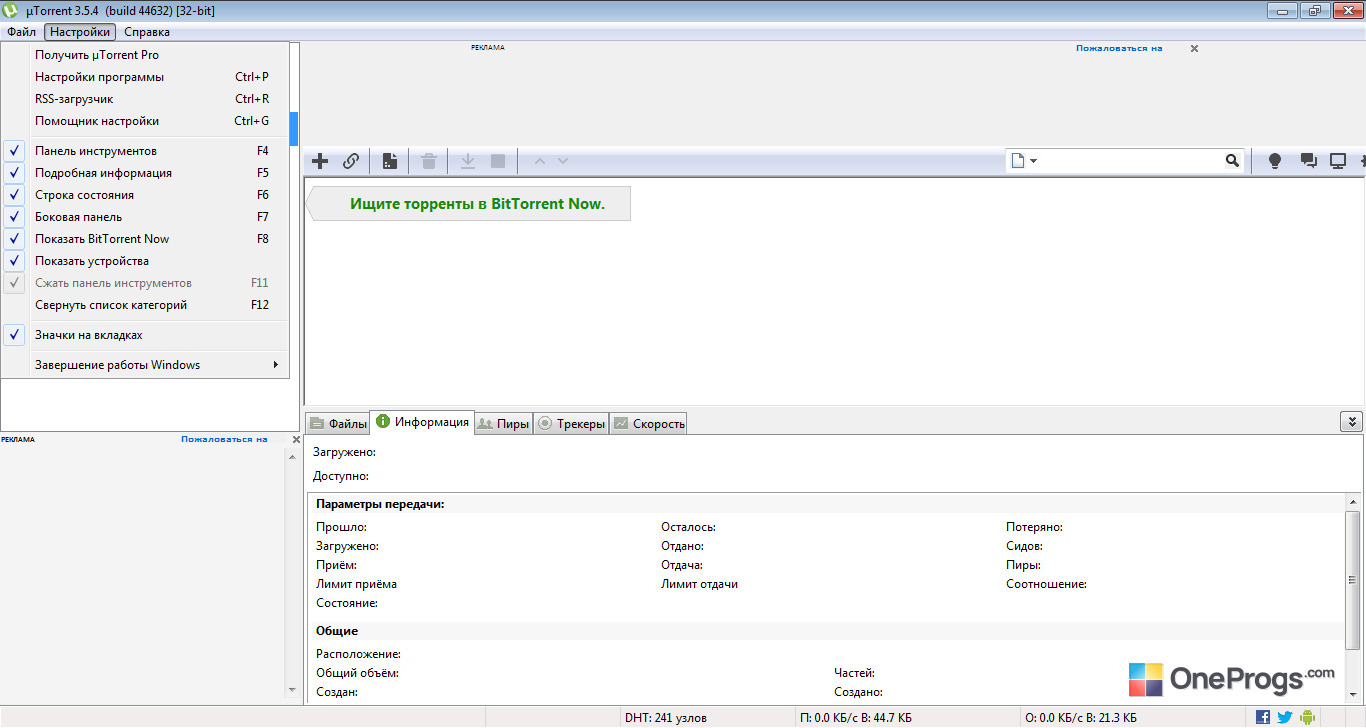Click the Start download arrow icon
This screenshot has height=728, width=1366.
(x=467, y=161)
